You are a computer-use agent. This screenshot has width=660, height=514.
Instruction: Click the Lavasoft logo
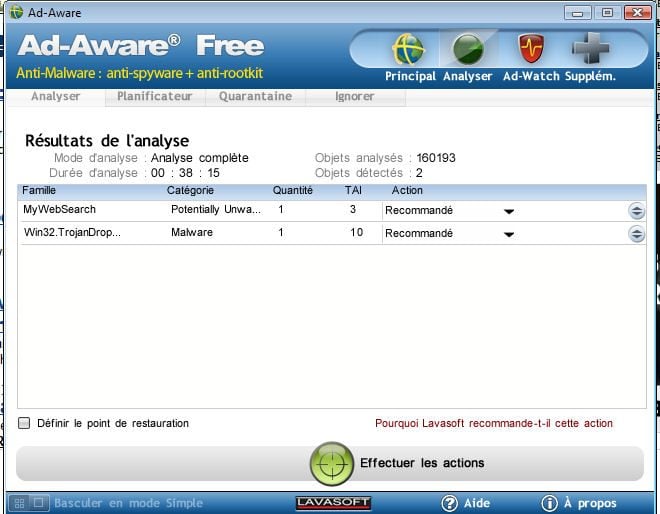click(x=333, y=502)
